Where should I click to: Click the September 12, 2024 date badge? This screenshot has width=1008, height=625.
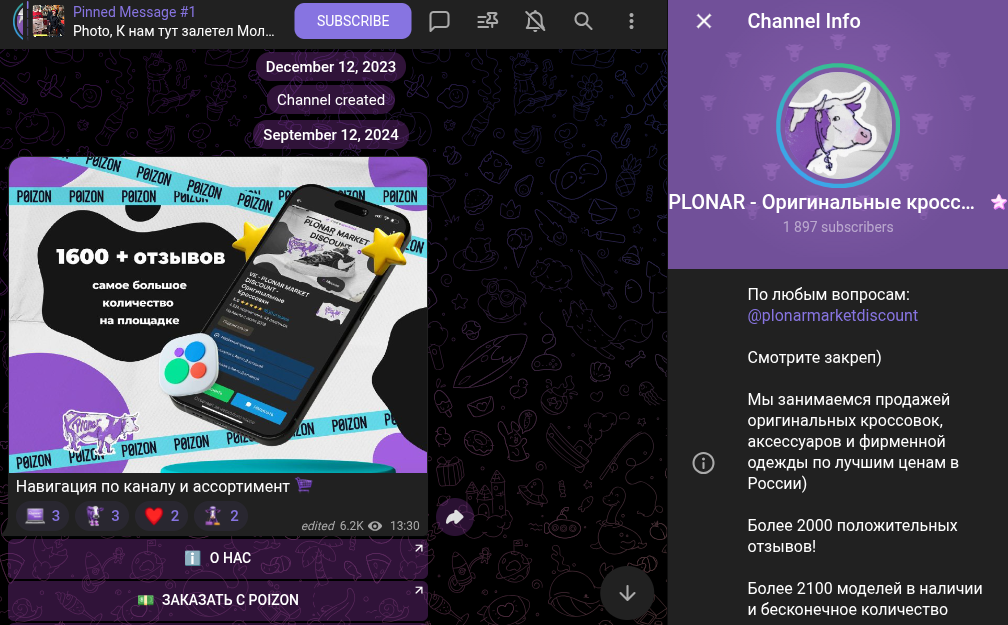pos(330,135)
